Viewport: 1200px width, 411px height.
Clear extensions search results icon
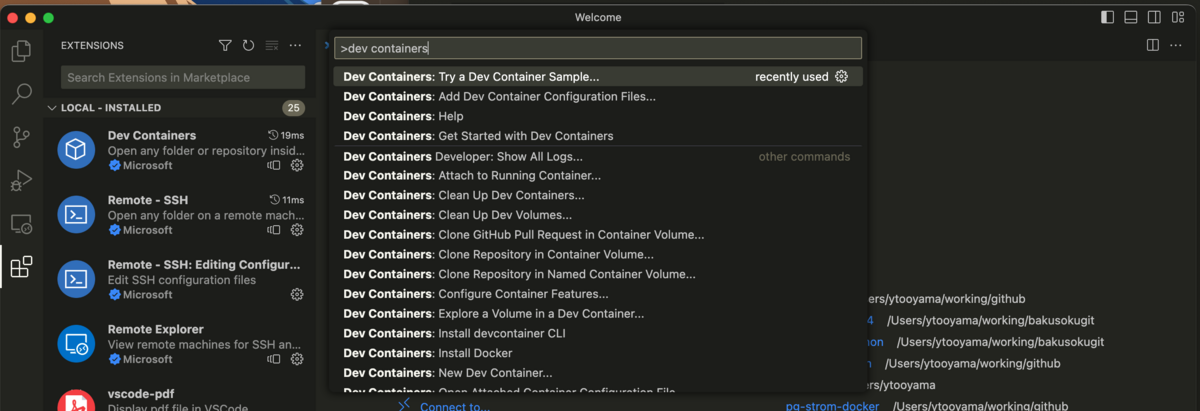tap(272, 45)
